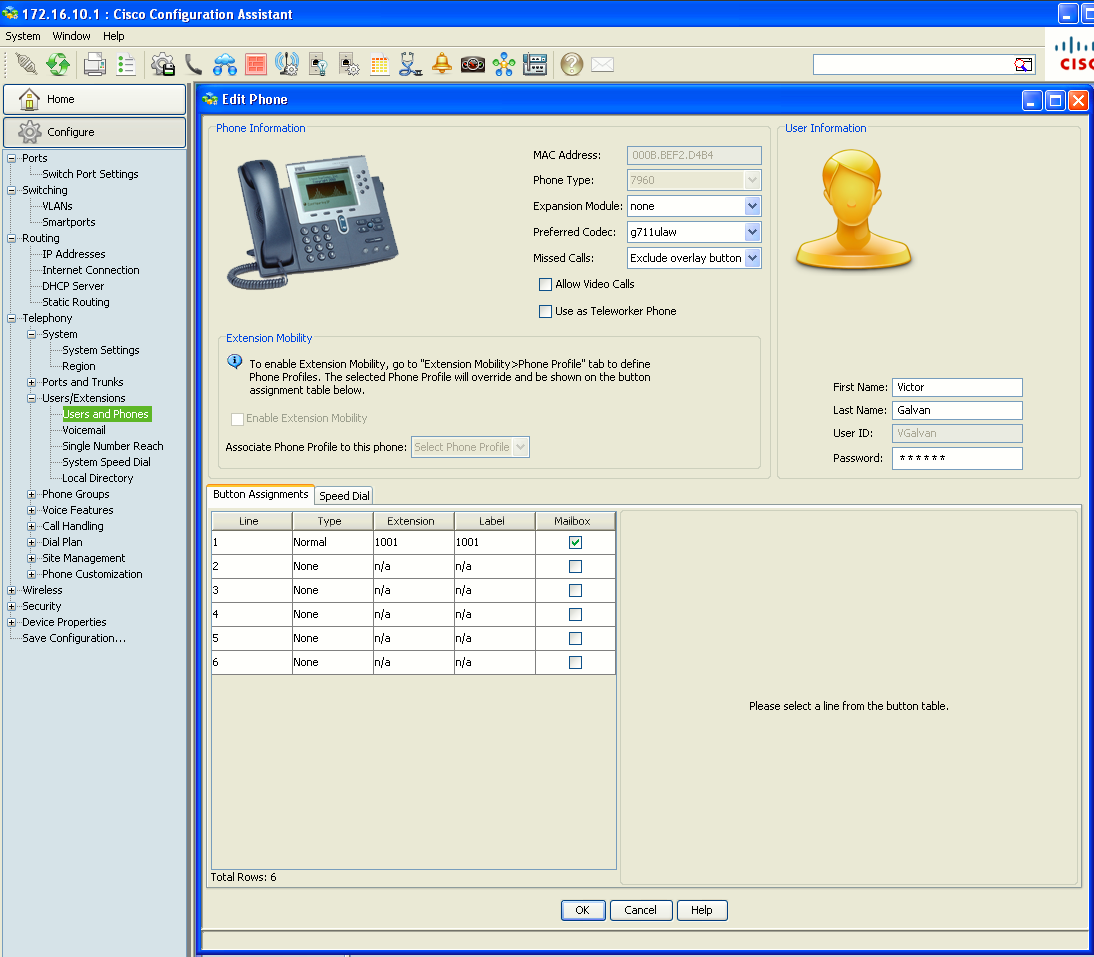The image size is (1094, 957).
Task: Click the envelope Feedback icon
Action: click(602, 65)
